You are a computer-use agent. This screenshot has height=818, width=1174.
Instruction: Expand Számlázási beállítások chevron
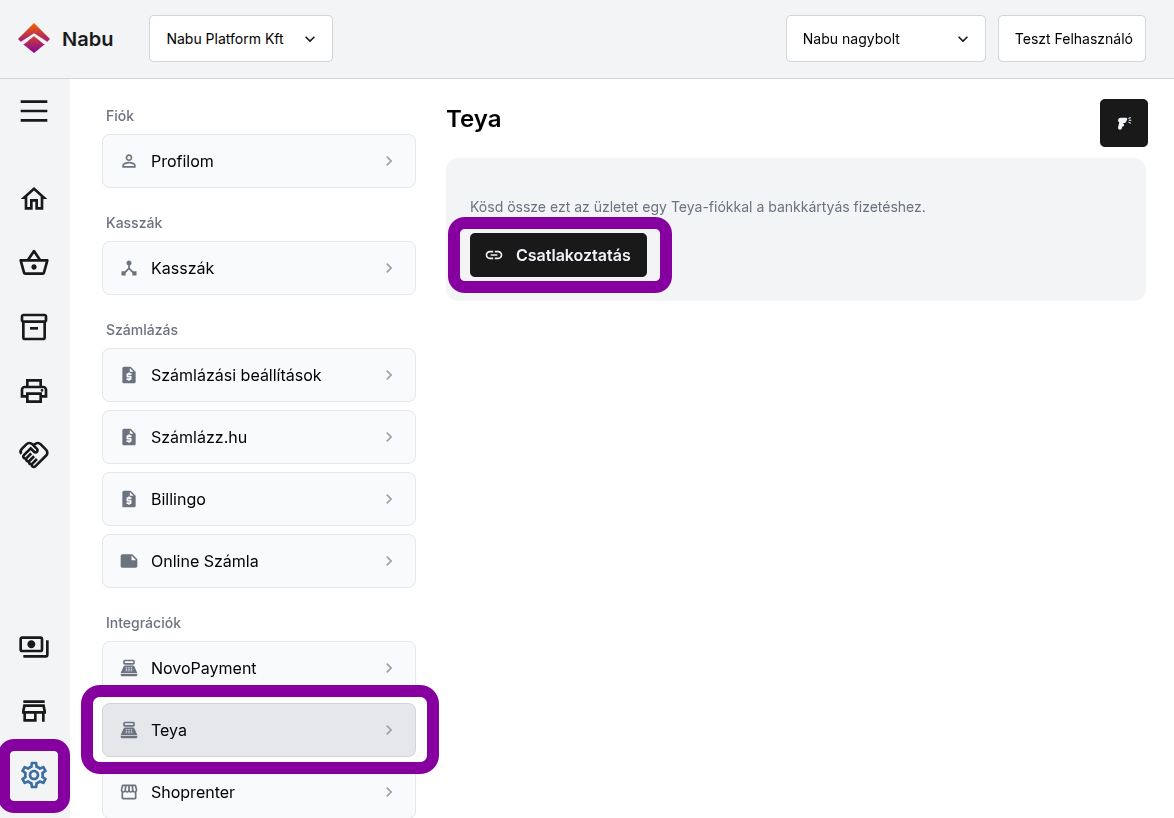[389, 375]
